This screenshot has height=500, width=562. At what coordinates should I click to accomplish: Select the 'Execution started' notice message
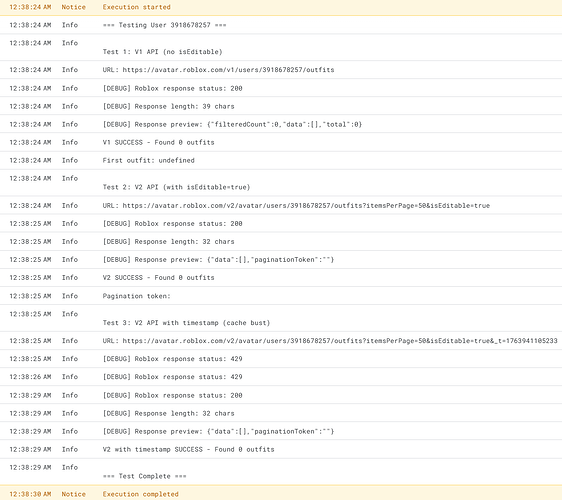pyautogui.click(x=137, y=7)
